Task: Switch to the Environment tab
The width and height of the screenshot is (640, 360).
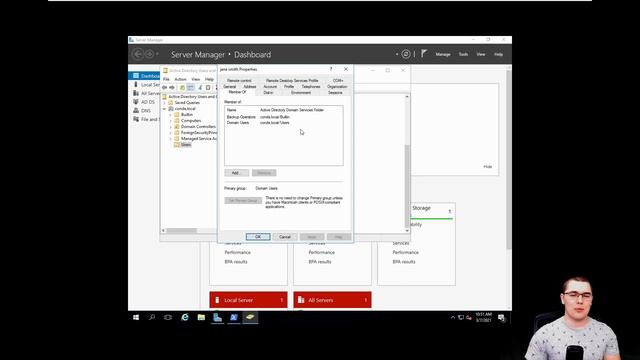Action: 301,93
